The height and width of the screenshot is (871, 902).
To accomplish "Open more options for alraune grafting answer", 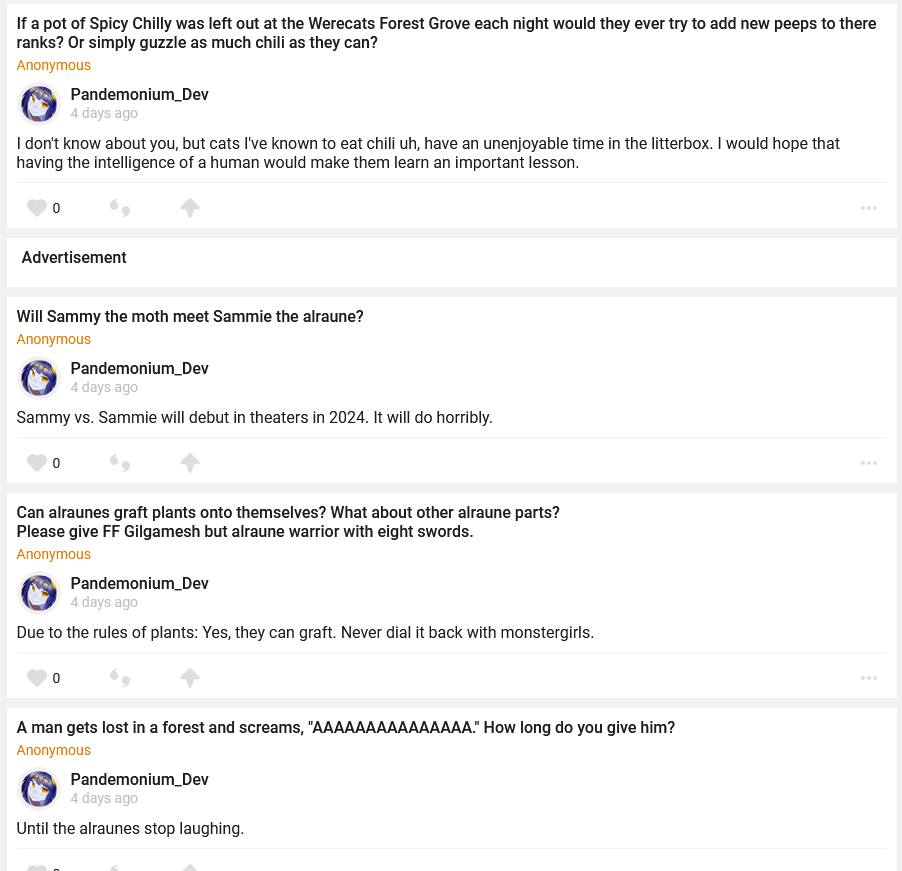I will point(868,678).
